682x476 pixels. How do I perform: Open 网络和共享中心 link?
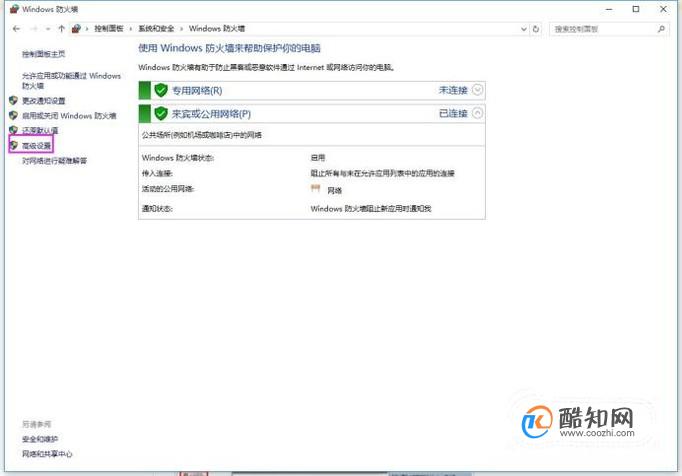[x=47, y=454]
